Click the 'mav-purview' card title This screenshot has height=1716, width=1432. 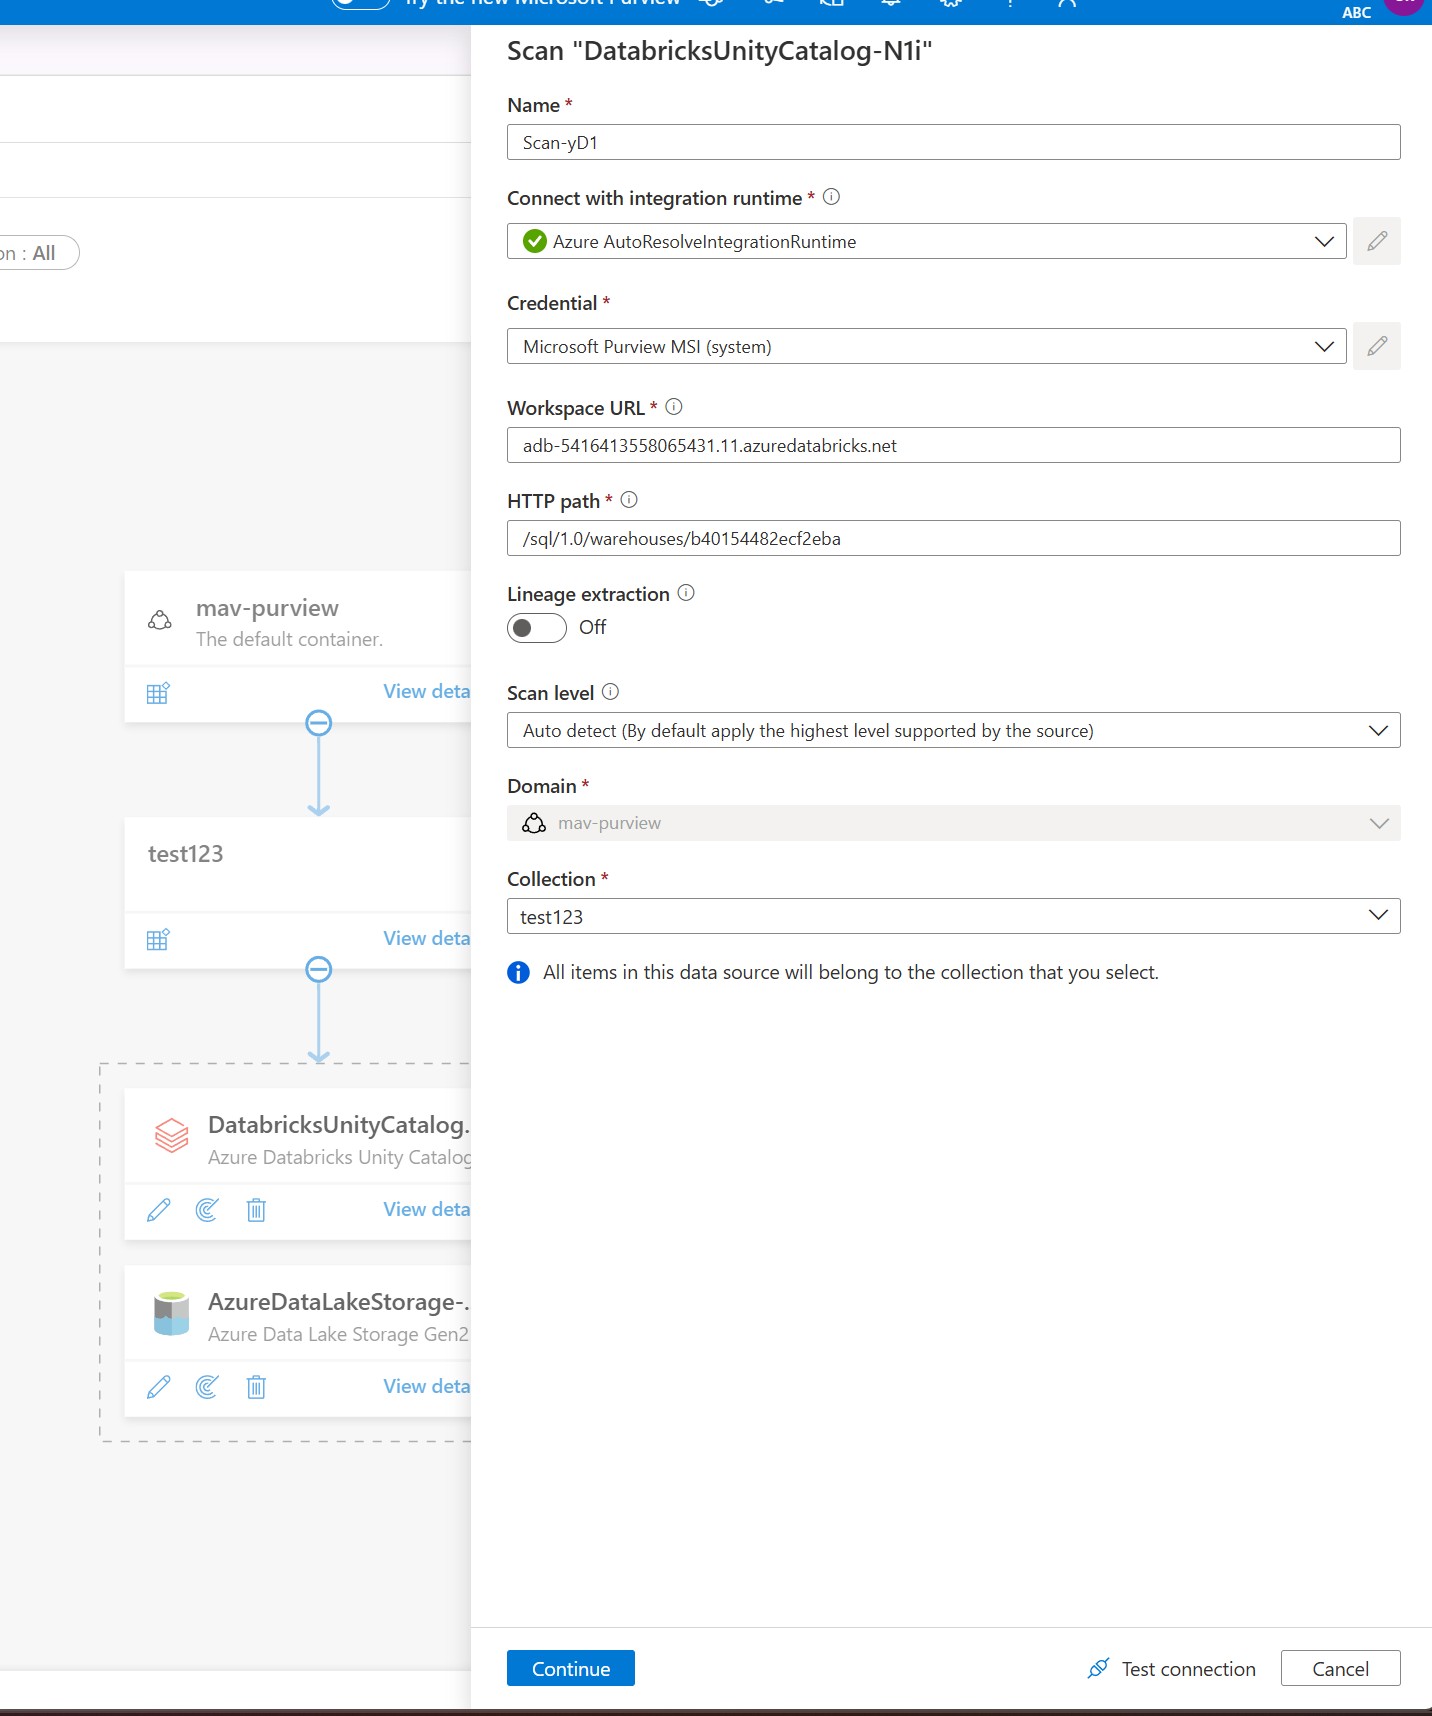(x=267, y=608)
